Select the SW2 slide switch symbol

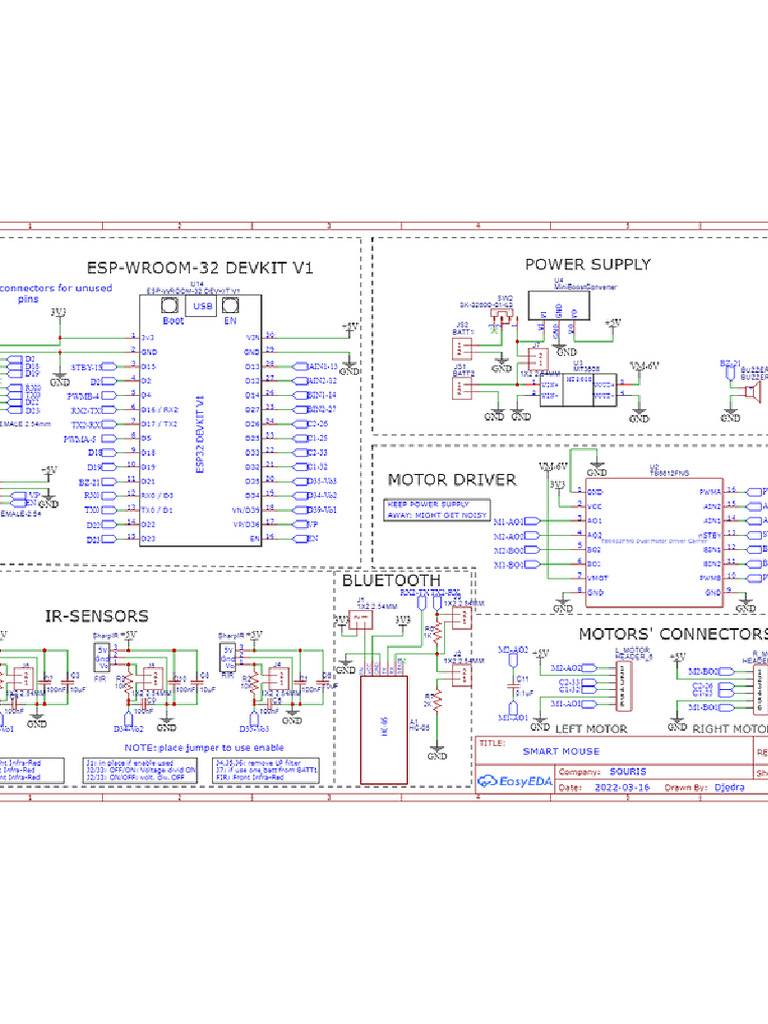(x=502, y=316)
